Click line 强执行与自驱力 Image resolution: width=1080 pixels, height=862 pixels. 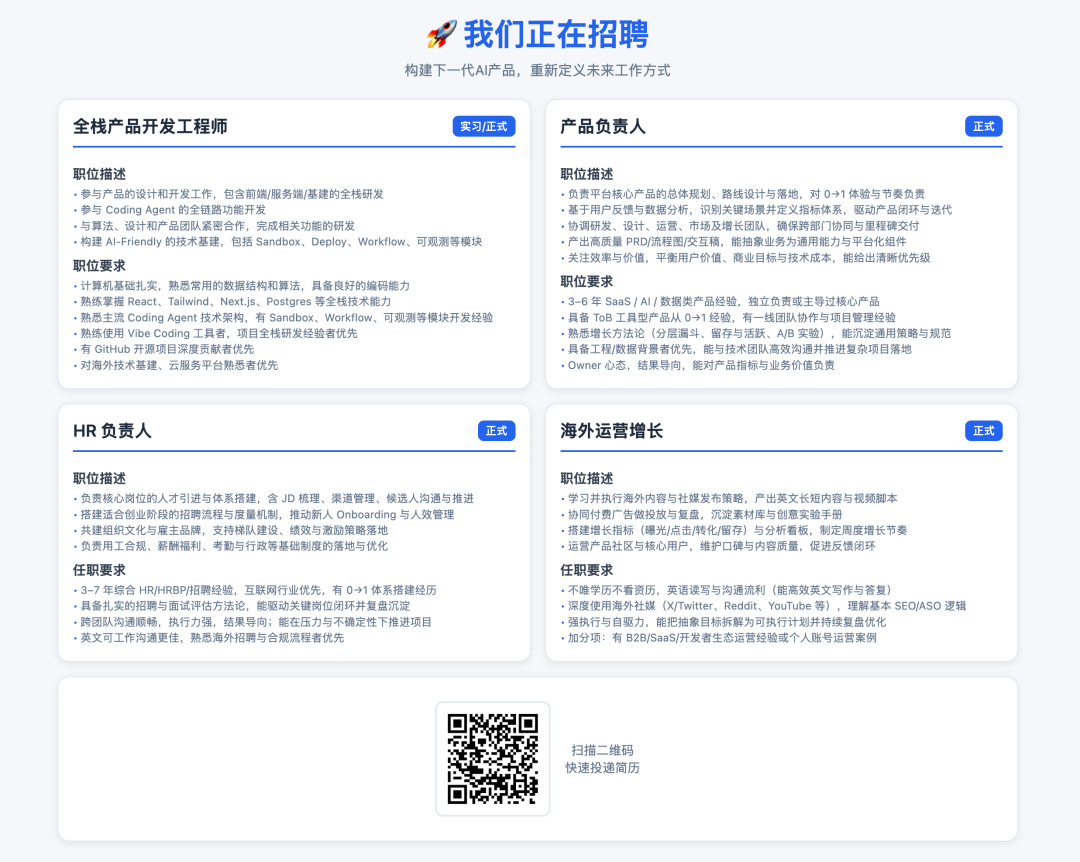(x=727, y=622)
